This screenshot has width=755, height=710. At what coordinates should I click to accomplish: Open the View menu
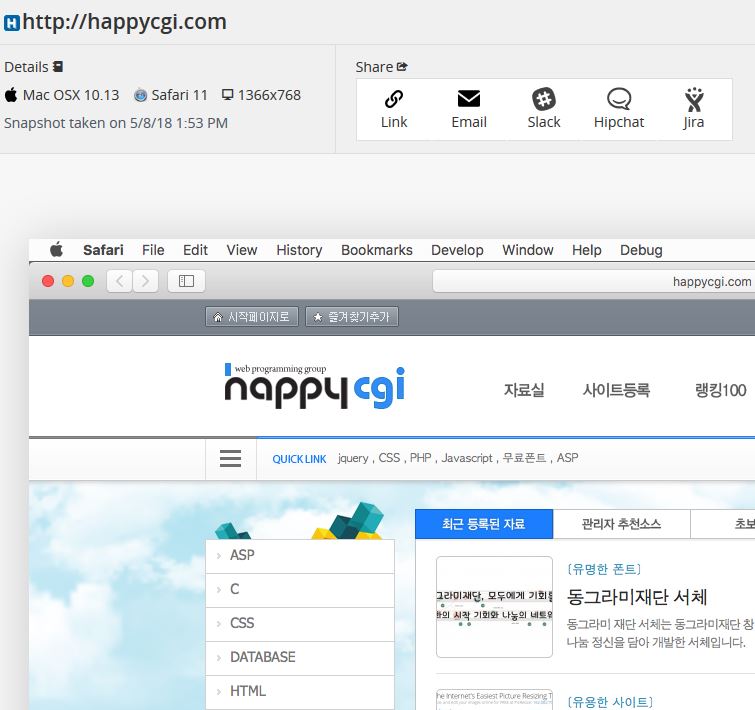tap(242, 250)
